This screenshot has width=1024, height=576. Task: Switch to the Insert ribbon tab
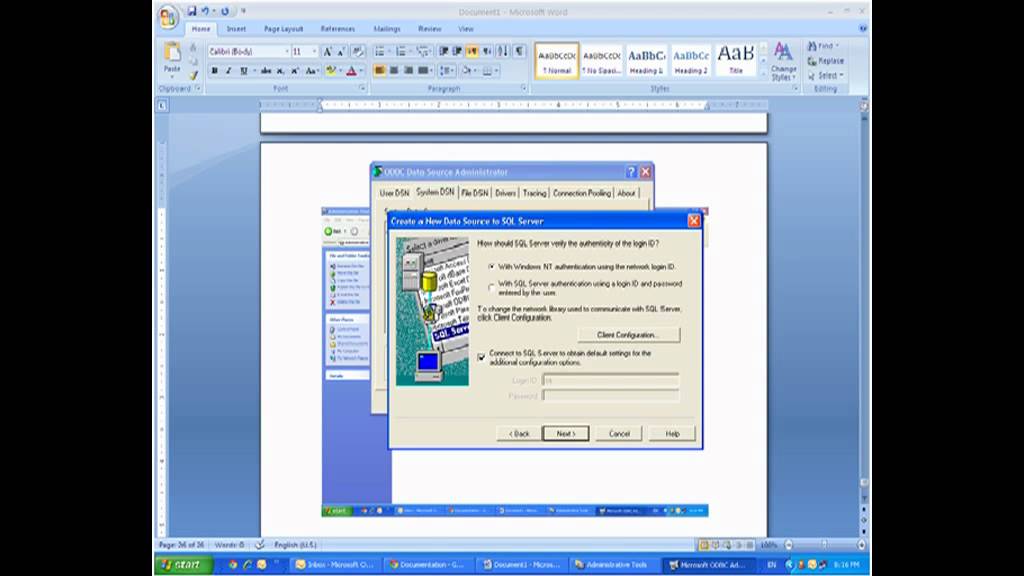[236, 29]
